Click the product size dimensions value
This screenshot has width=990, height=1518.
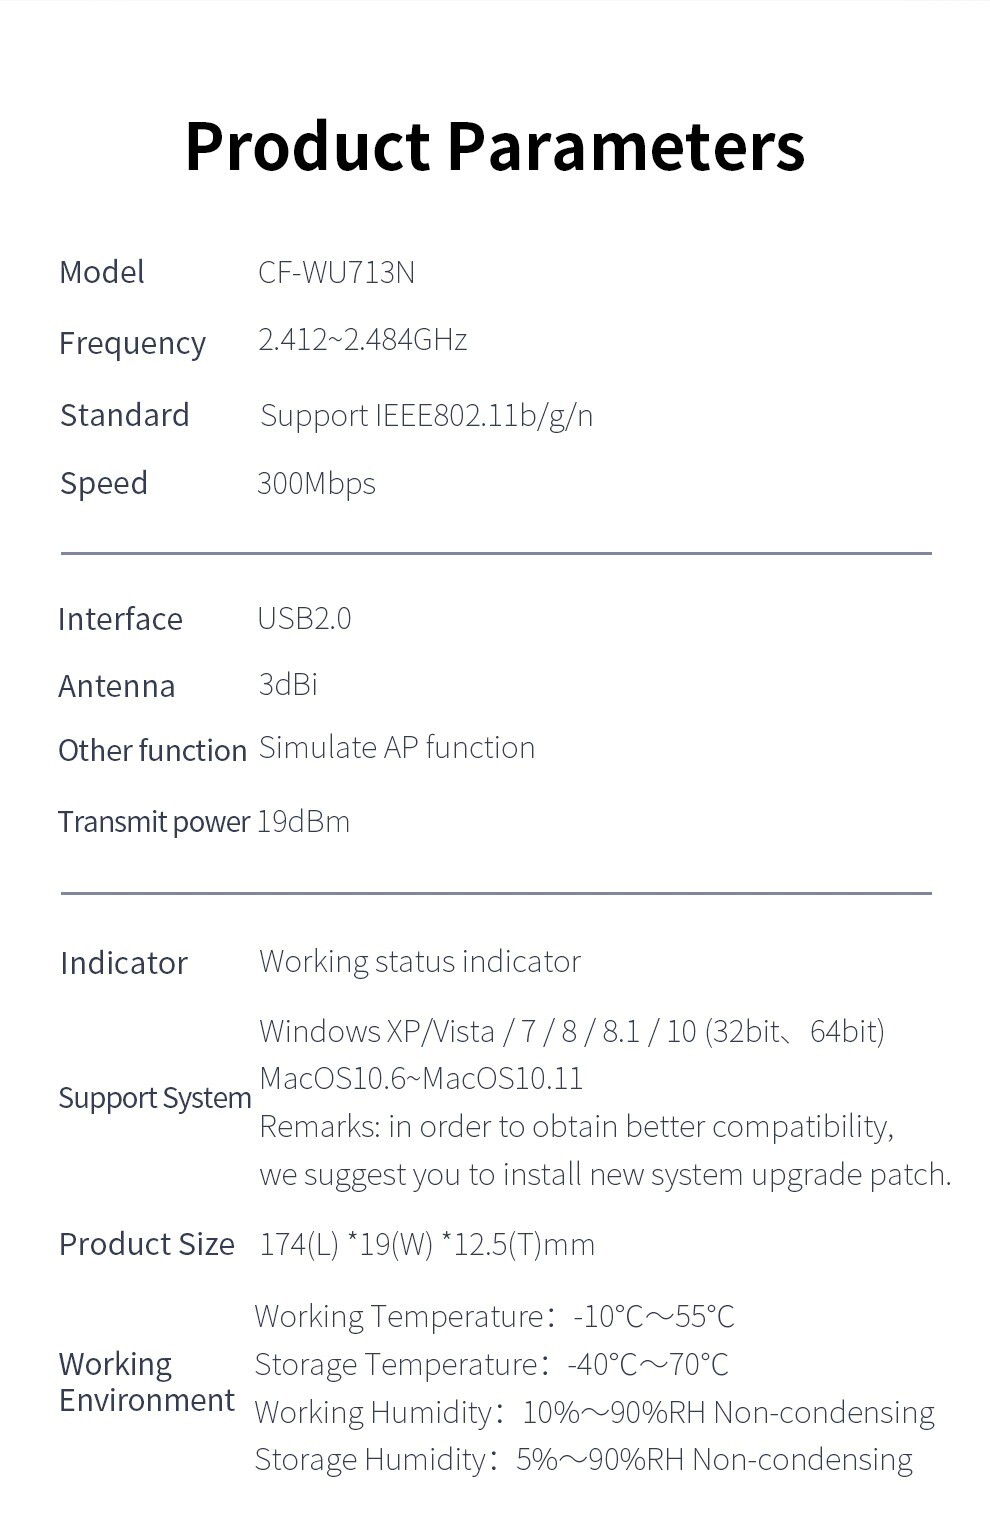[x=427, y=1245]
